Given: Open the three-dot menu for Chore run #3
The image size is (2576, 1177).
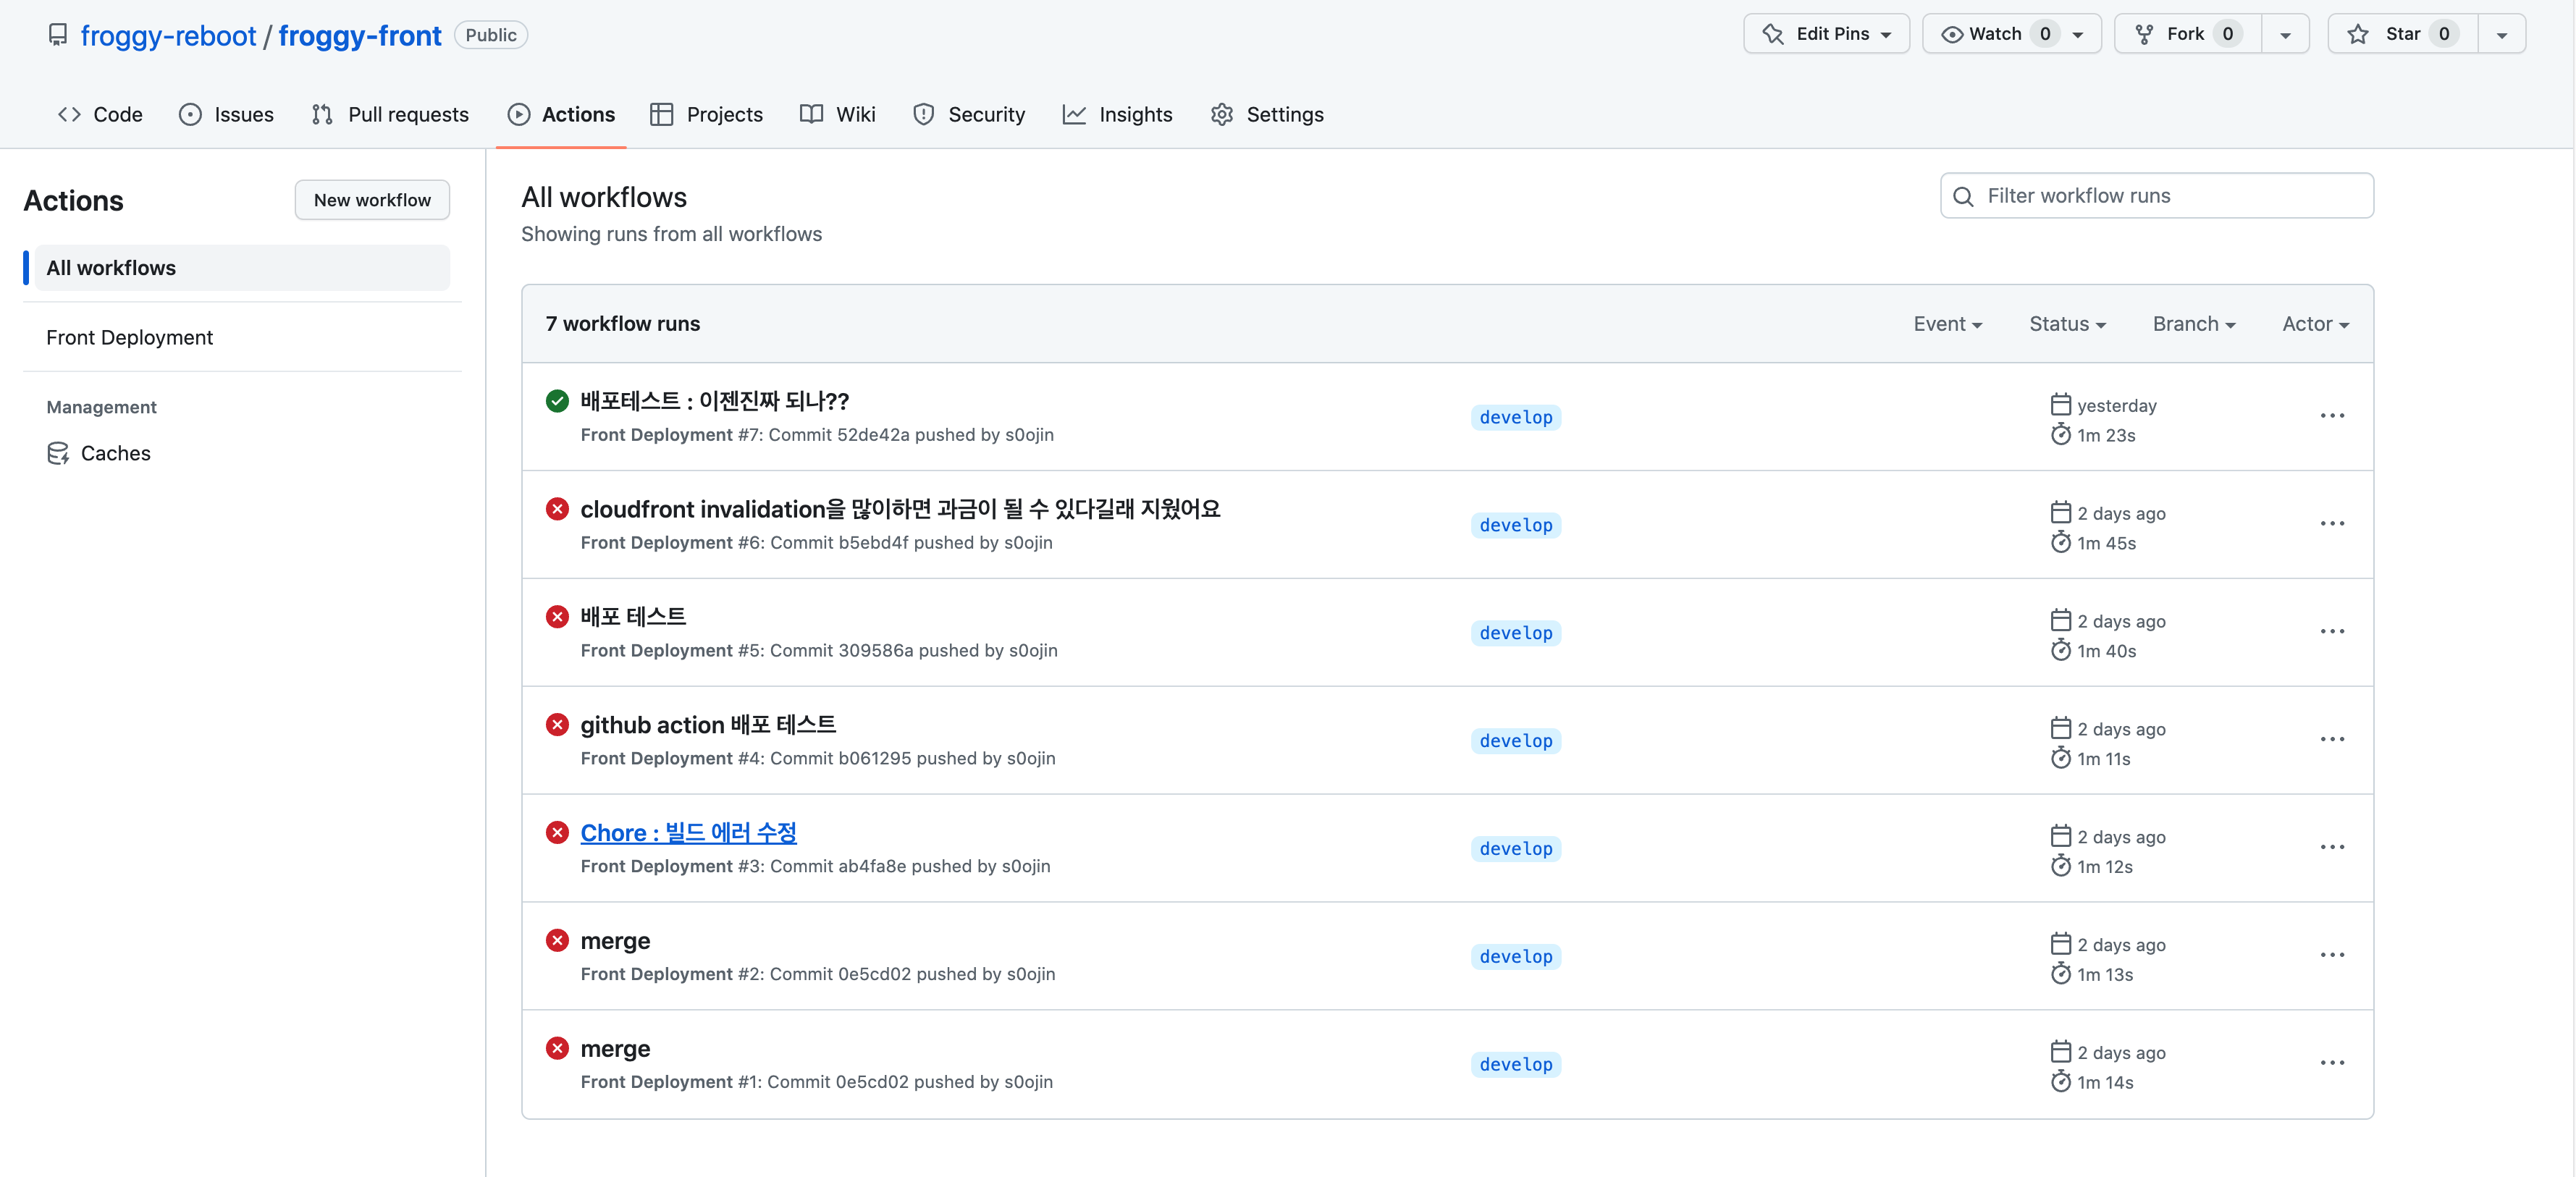Looking at the screenshot, I should pos(2331,847).
